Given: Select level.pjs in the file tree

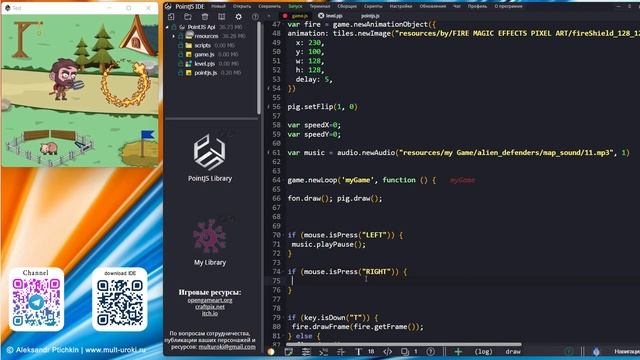Looking at the screenshot, I should pos(204,64).
